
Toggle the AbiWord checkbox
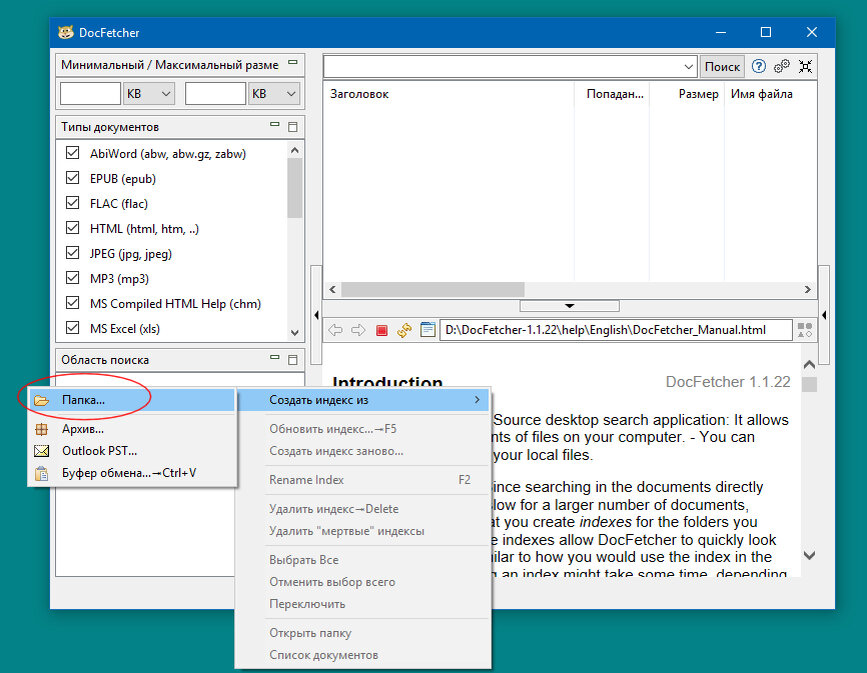point(72,153)
